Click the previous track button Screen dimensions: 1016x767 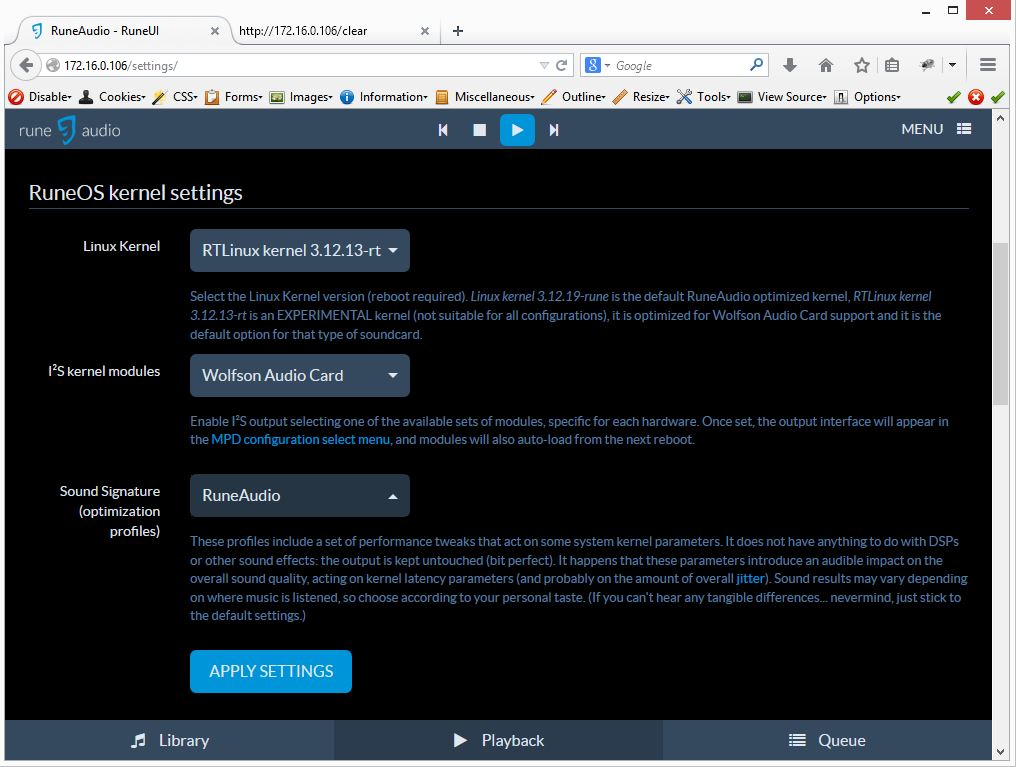(x=443, y=130)
